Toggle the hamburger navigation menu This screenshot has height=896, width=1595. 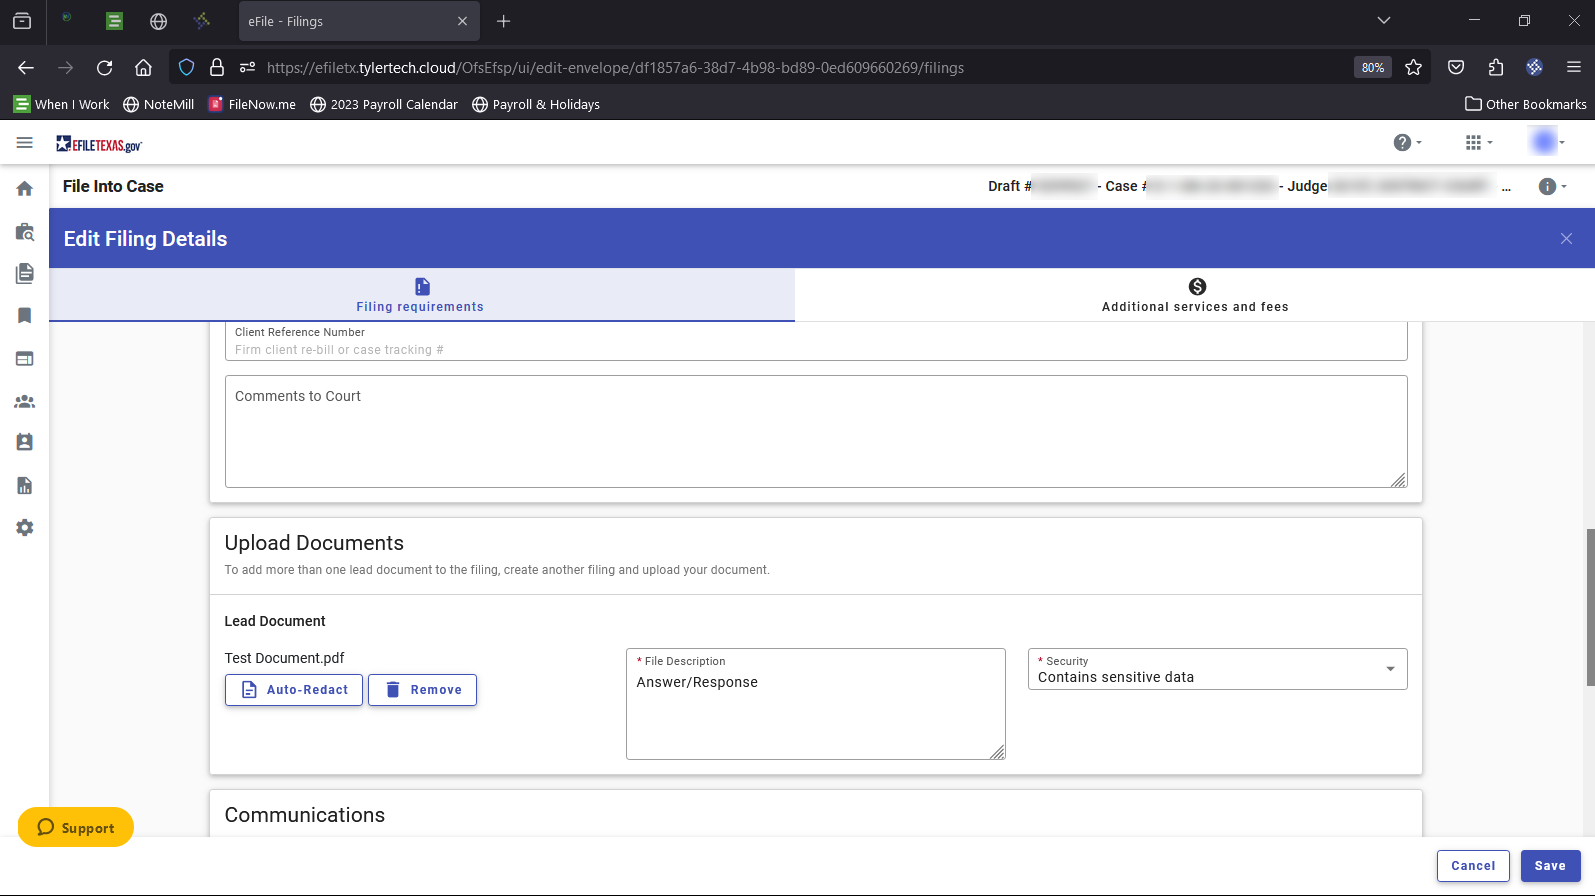tap(25, 144)
